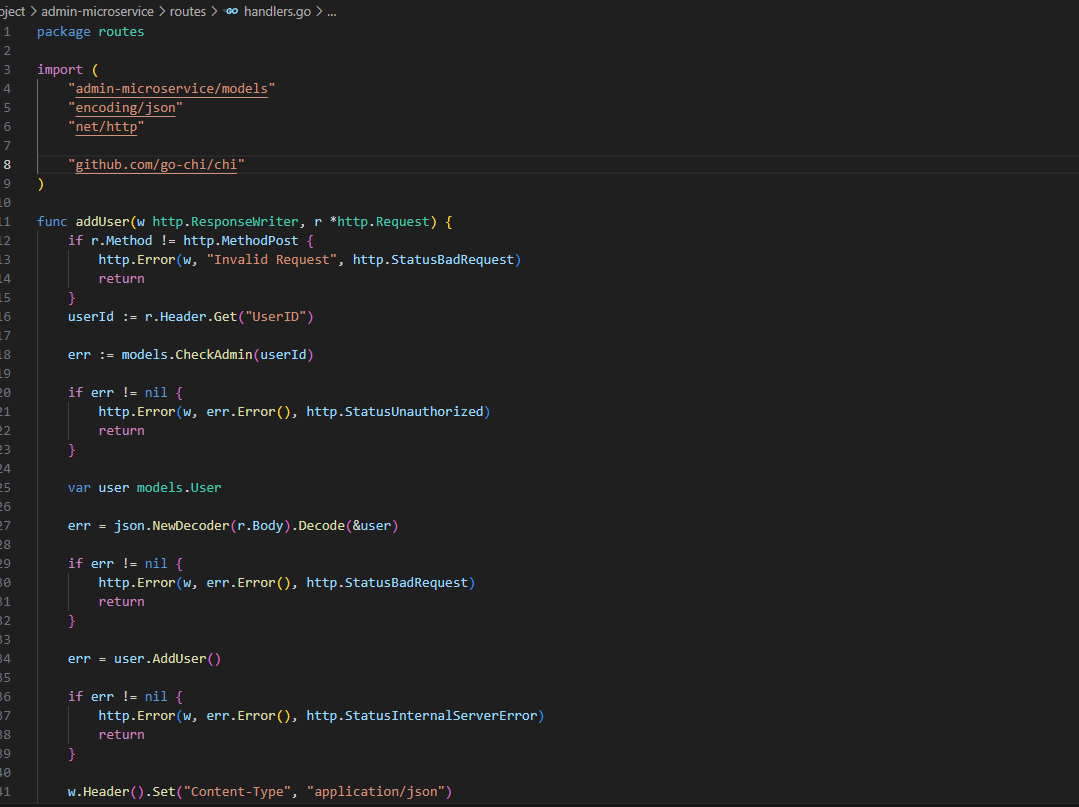The height and width of the screenshot is (807, 1079).
Task: Click the *http.Request parameter type
Action: [x=380, y=222]
